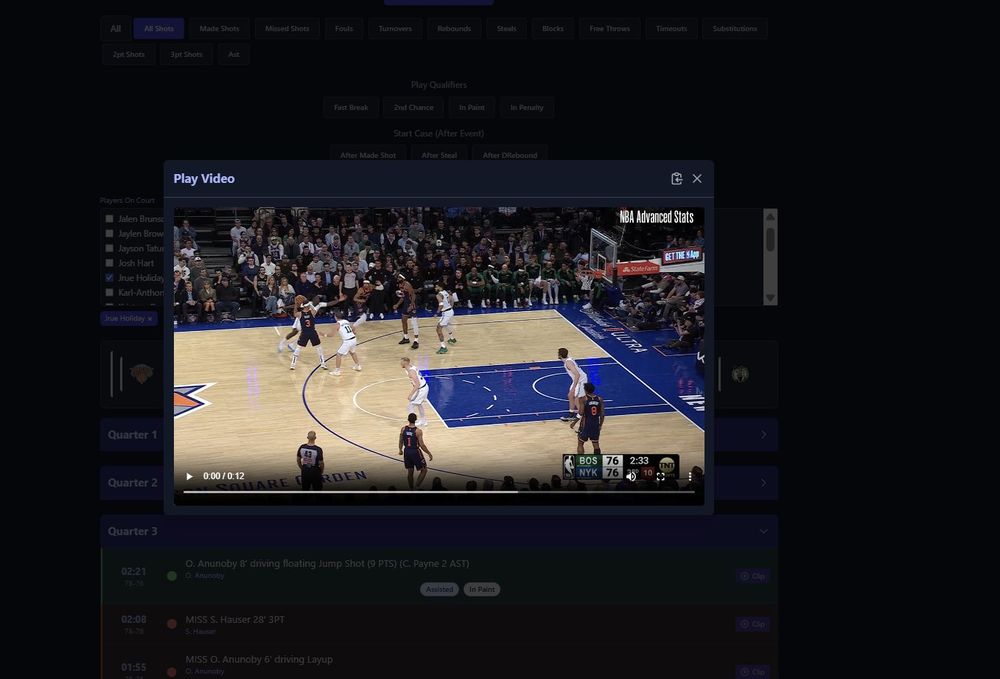Select After Steal start case
The height and width of the screenshot is (679, 1000).
tap(439, 155)
